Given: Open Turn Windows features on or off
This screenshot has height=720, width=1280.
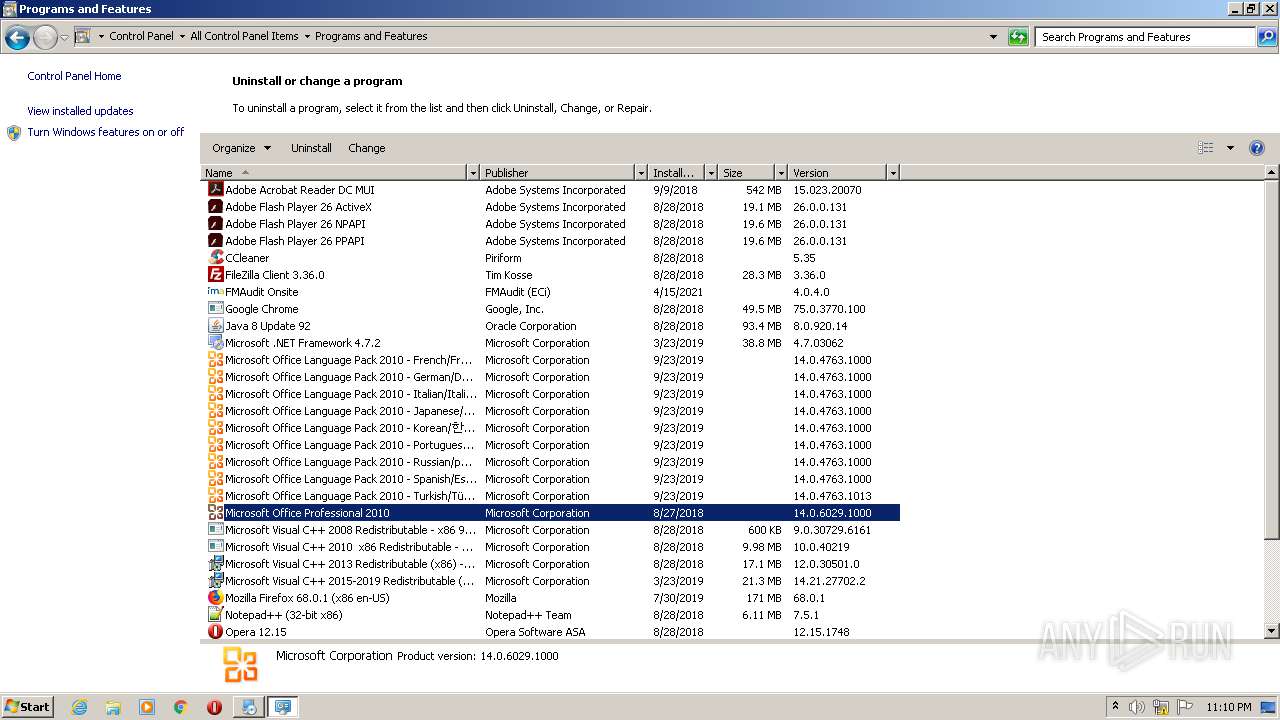Looking at the screenshot, I should coord(105,132).
